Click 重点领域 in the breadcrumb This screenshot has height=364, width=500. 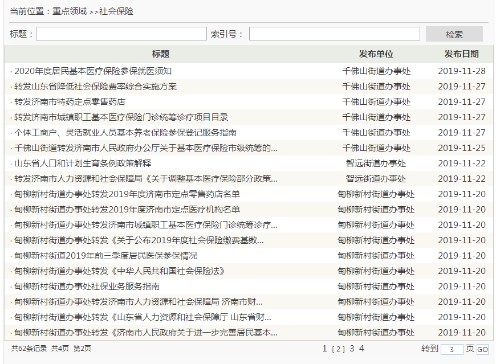pos(70,11)
